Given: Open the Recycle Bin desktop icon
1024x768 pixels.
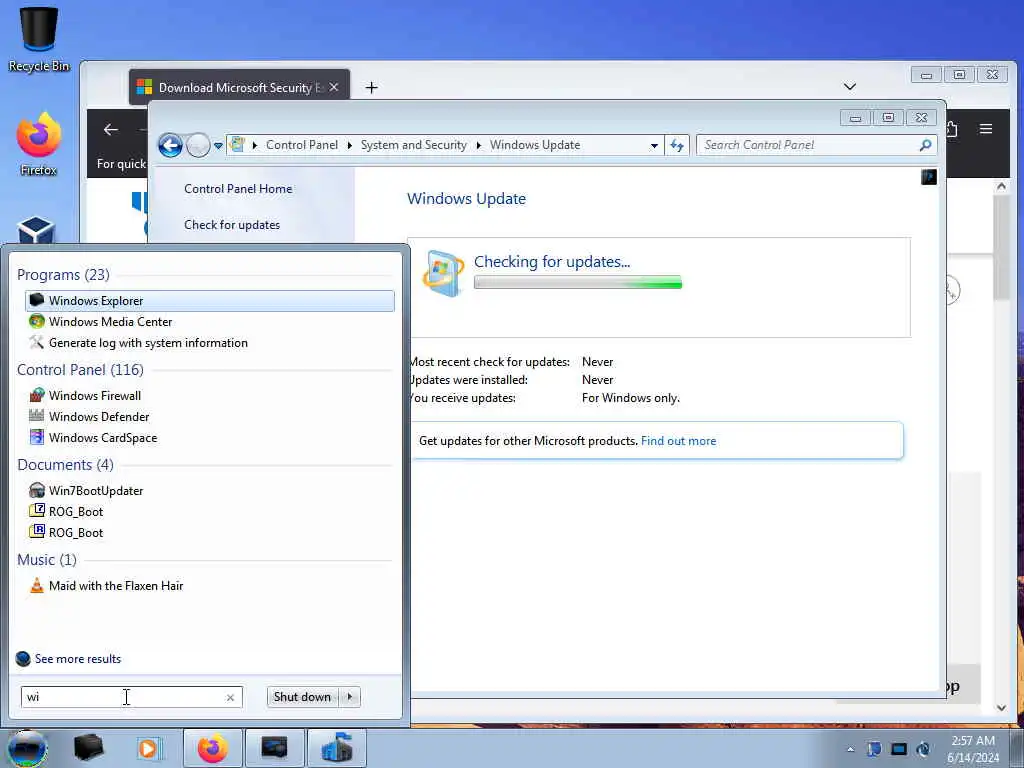Looking at the screenshot, I should (39, 39).
